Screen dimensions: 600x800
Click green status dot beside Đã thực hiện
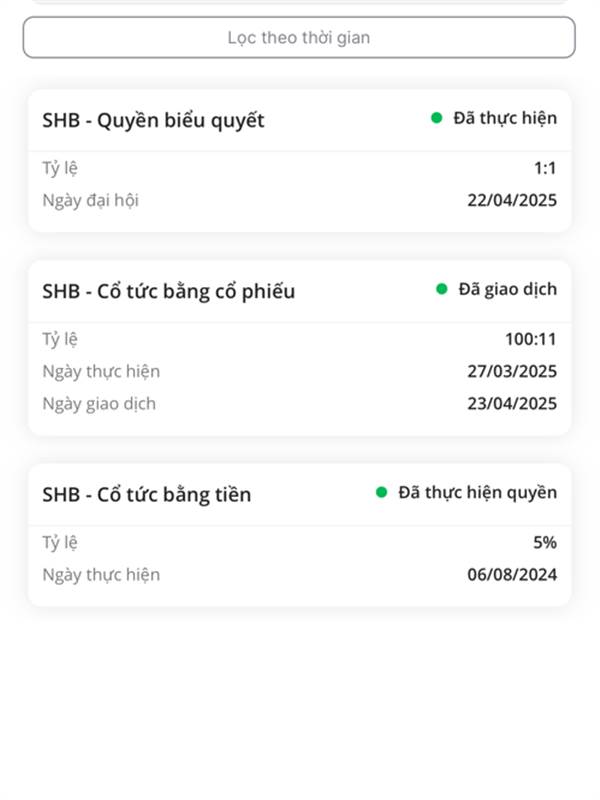pos(436,118)
